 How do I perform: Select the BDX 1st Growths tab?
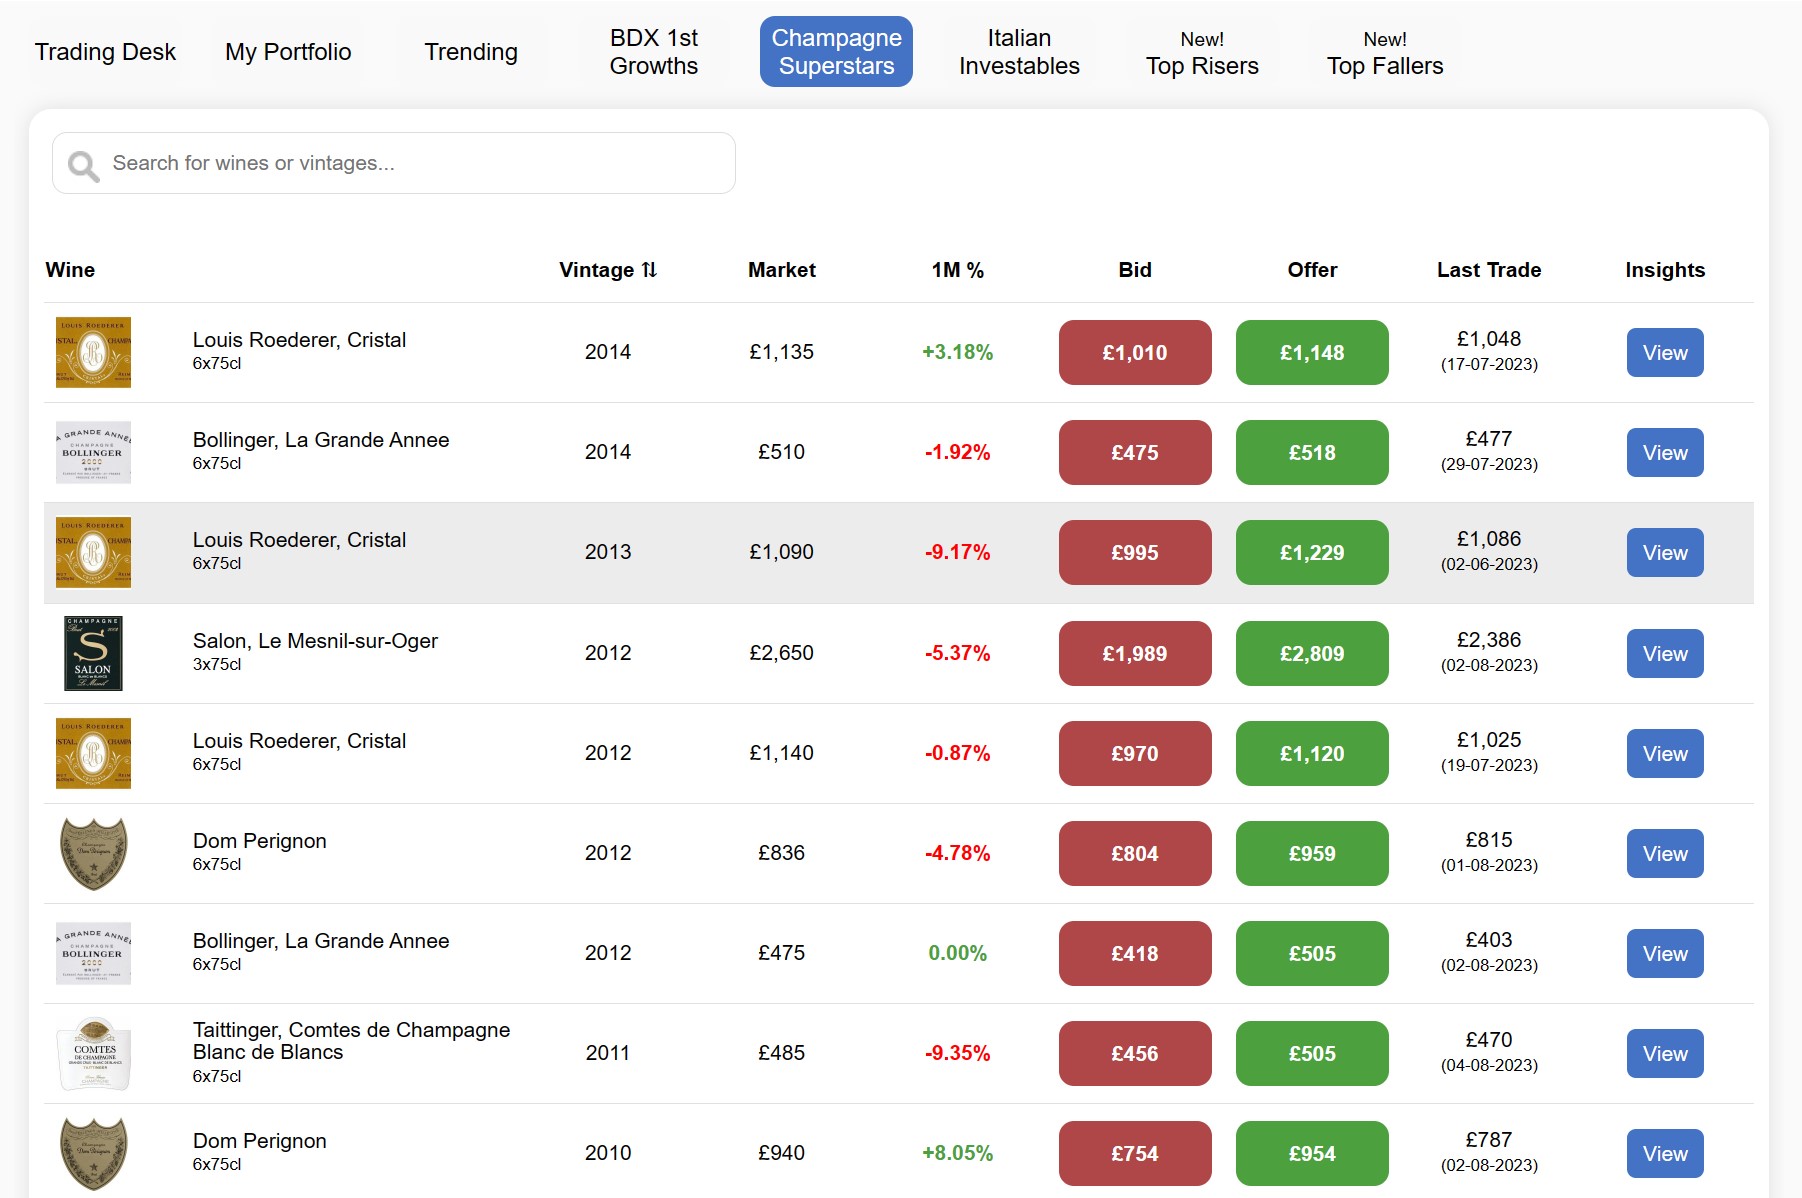(654, 52)
